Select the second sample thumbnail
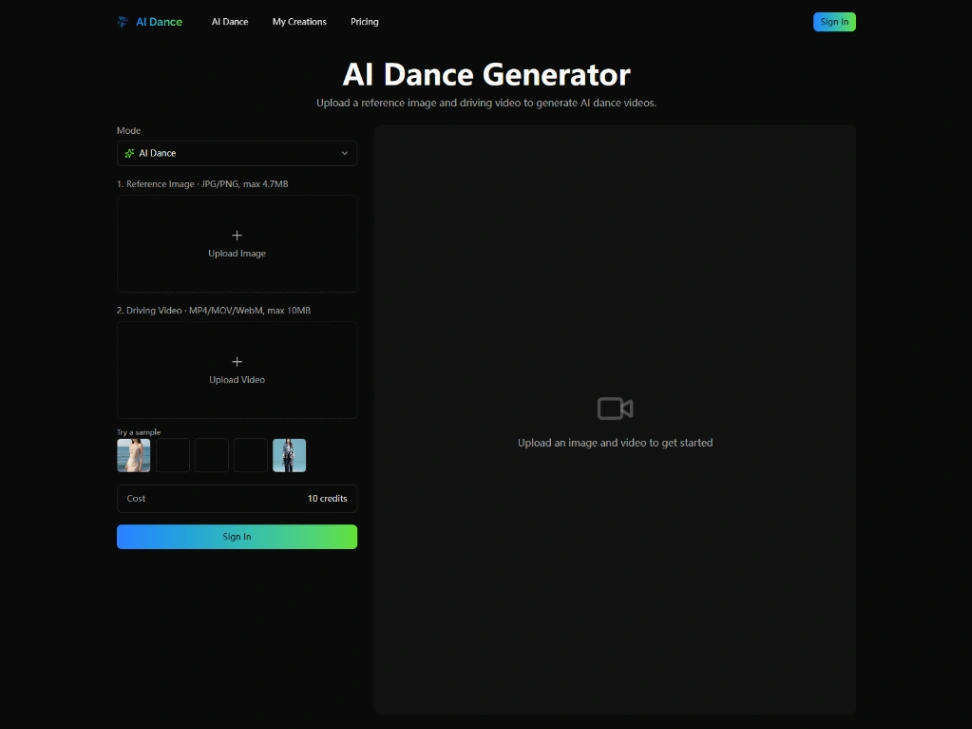 point(173,455)
